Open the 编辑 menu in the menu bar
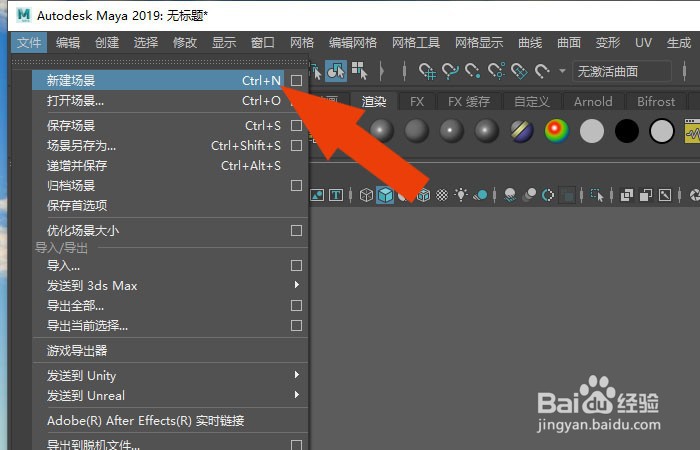The image size is (700, 450). 68,42
